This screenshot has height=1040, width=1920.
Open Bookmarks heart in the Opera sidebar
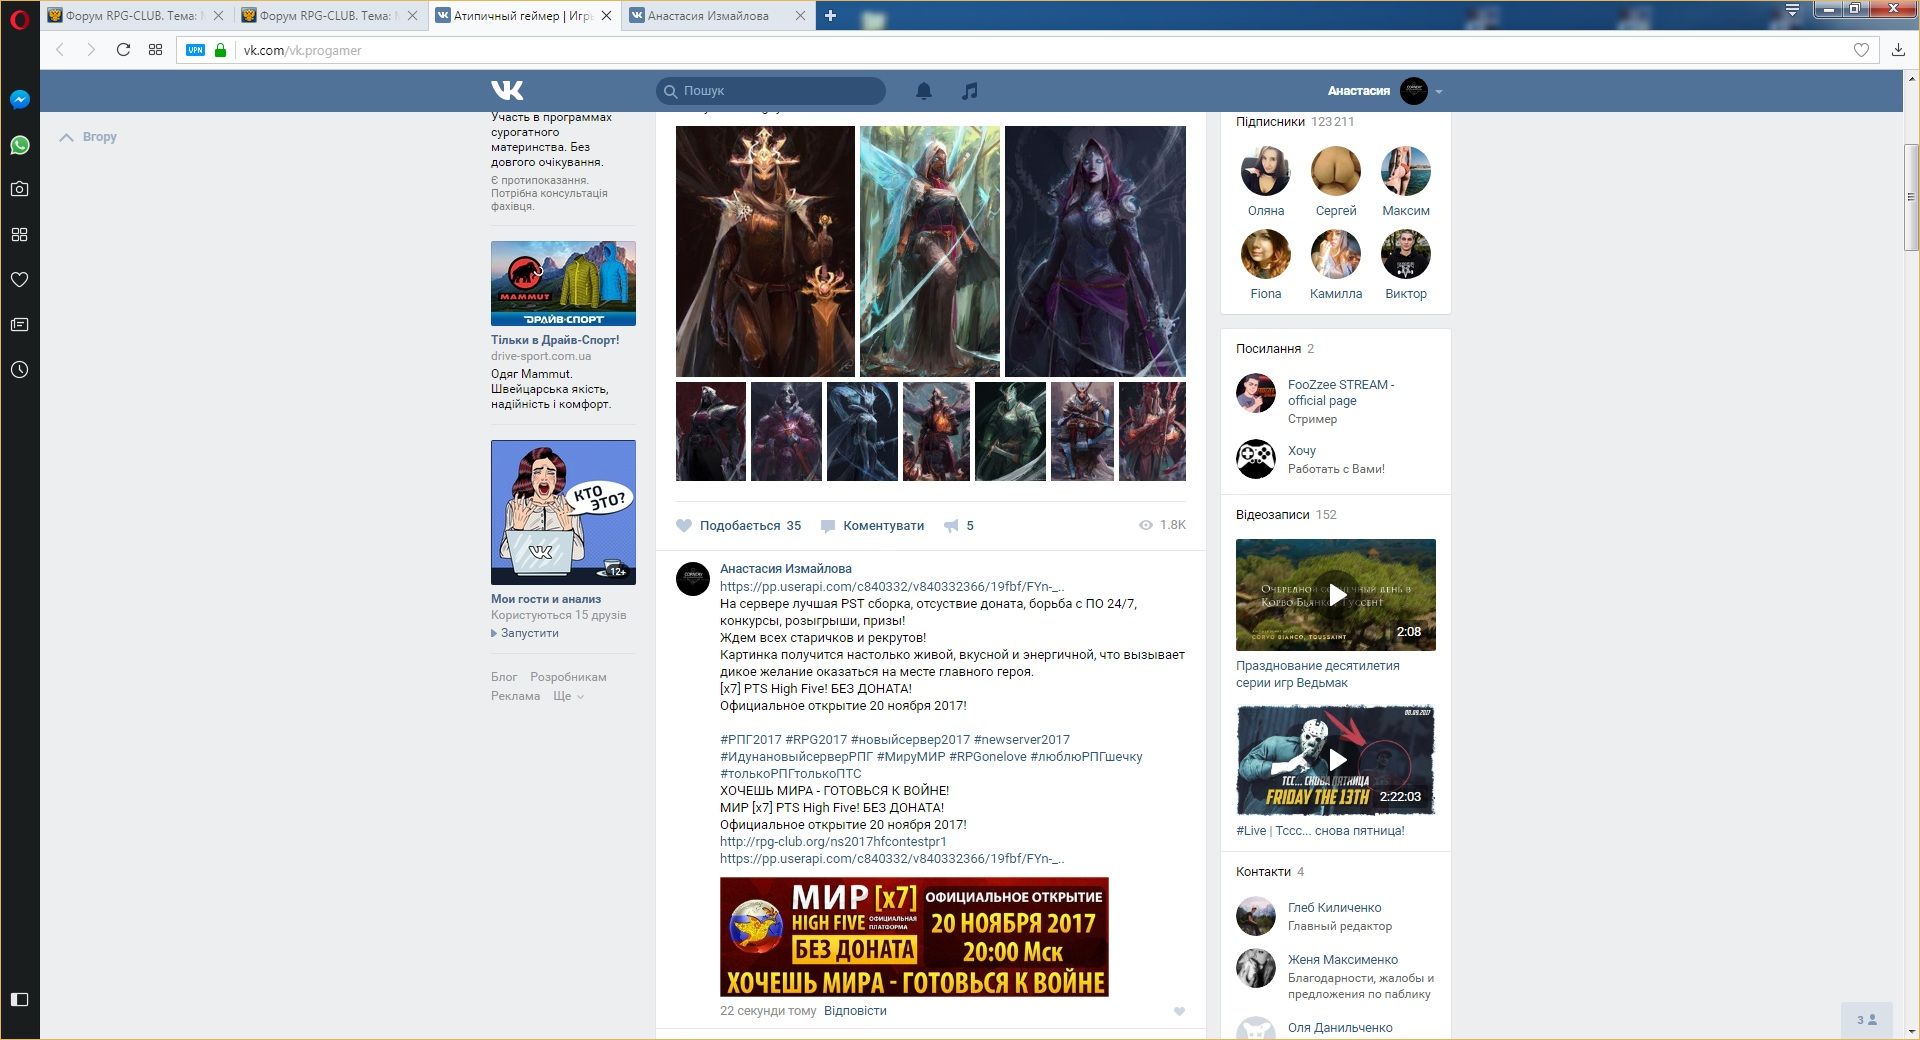click(x=19, y=279)
